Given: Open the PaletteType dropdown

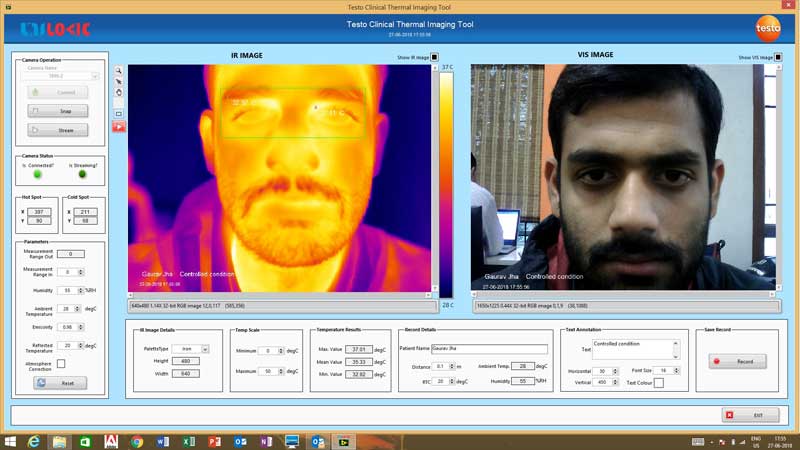Looking at the screenshot, I should coord(205,349).
